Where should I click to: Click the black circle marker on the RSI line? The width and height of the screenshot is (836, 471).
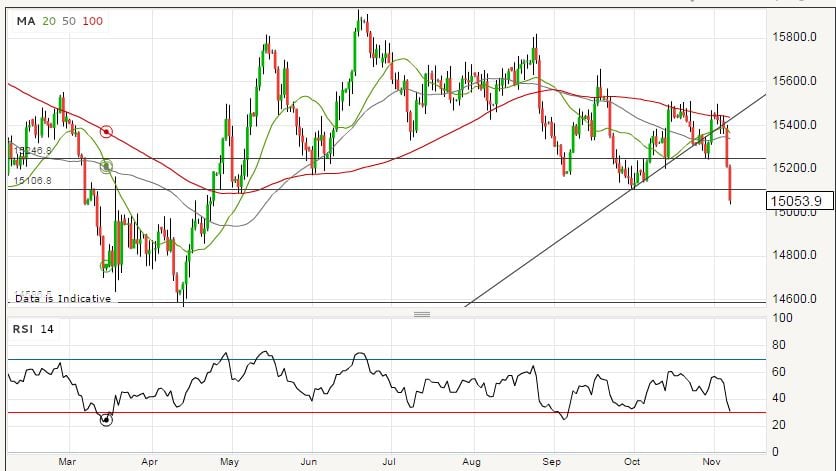(x=106, y=420)
